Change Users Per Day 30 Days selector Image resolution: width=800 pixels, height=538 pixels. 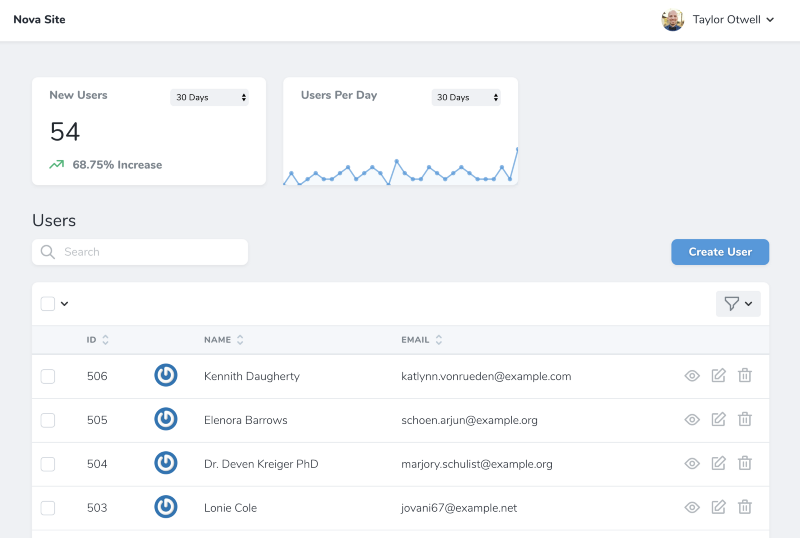(466, 97)
